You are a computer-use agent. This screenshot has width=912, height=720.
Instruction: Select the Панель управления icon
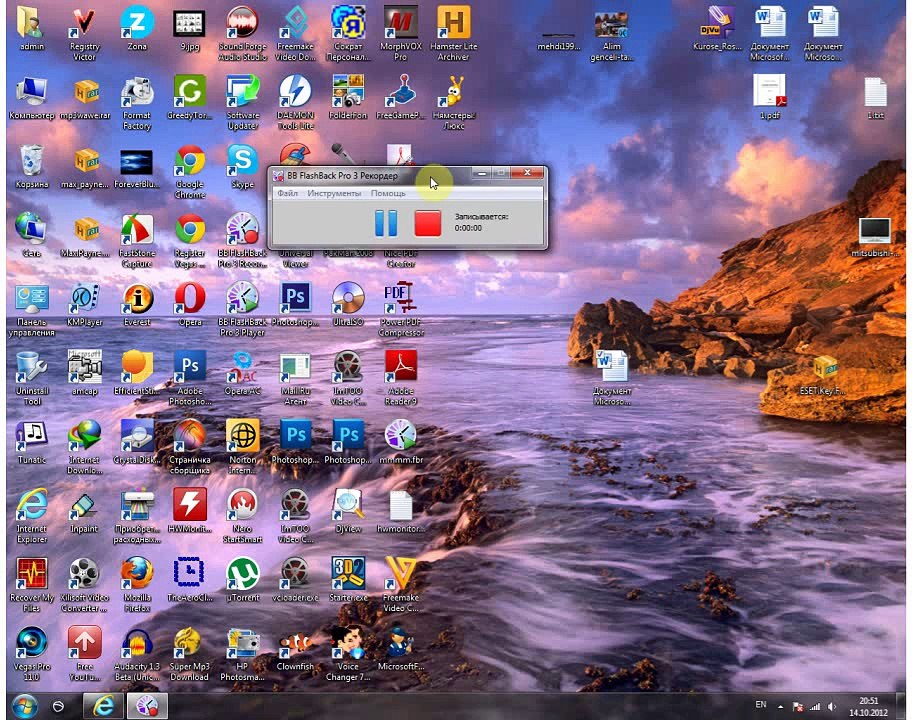pyautogui.click(x=31, y=309)
